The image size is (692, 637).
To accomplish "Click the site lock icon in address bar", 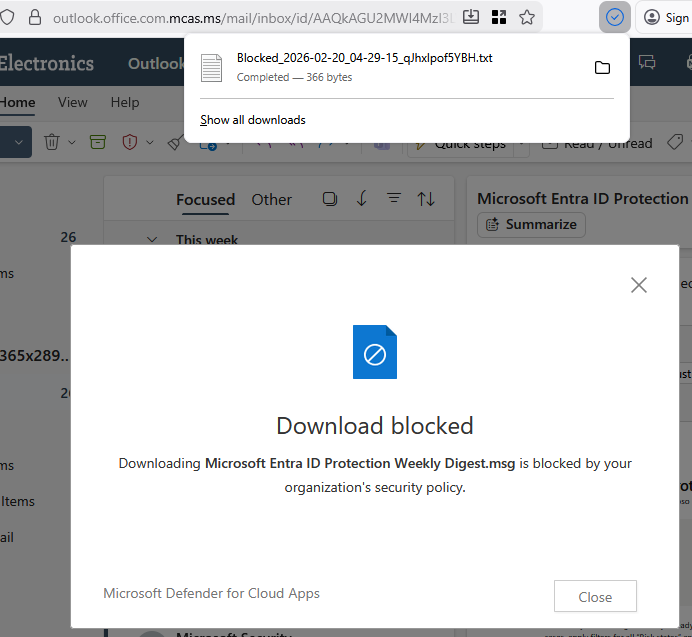I will 35,17.
